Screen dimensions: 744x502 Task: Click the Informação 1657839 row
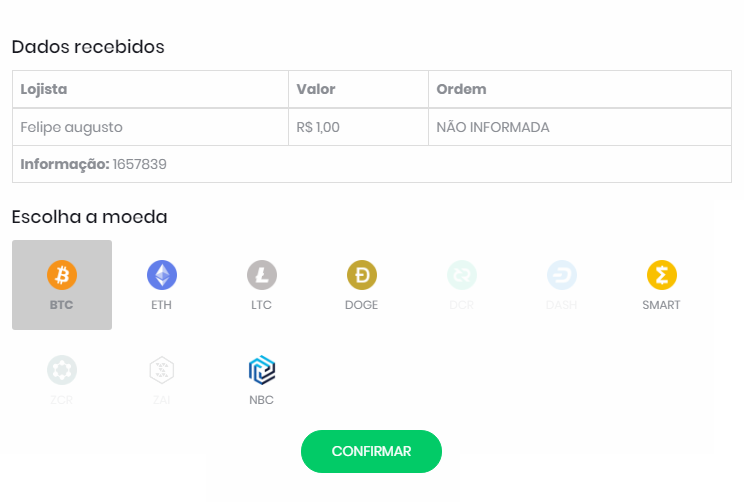pyautogui.click(x=372, y=164)
